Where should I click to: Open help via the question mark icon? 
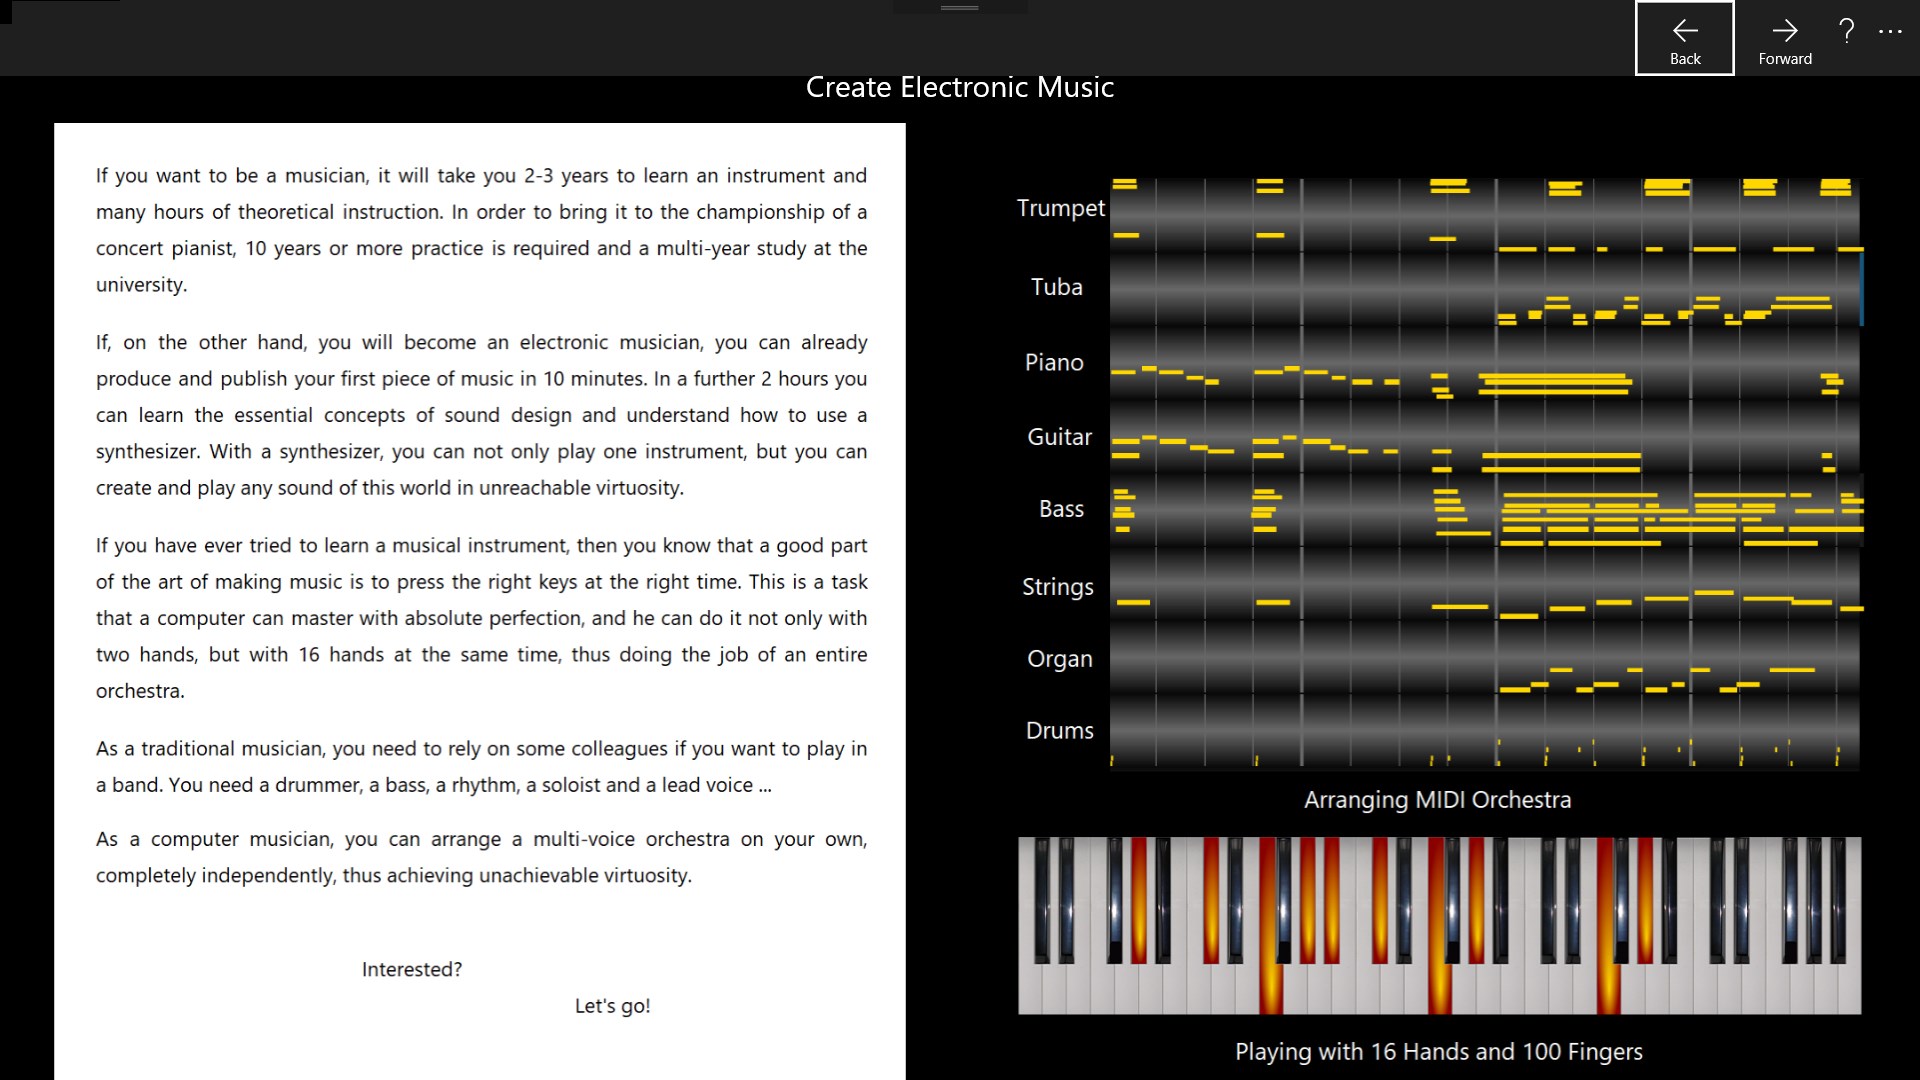[1846, 31]
